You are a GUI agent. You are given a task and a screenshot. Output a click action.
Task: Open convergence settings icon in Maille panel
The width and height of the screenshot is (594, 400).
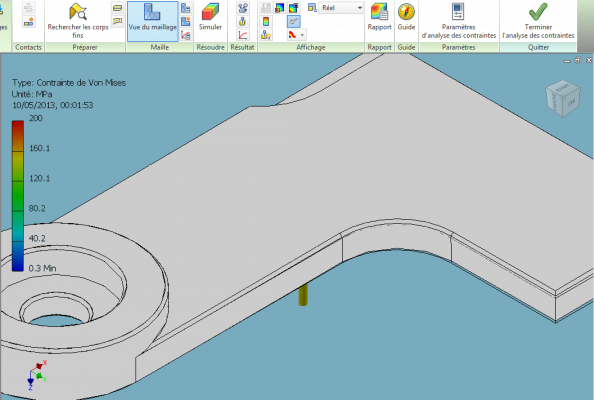(x=186, y=35)
